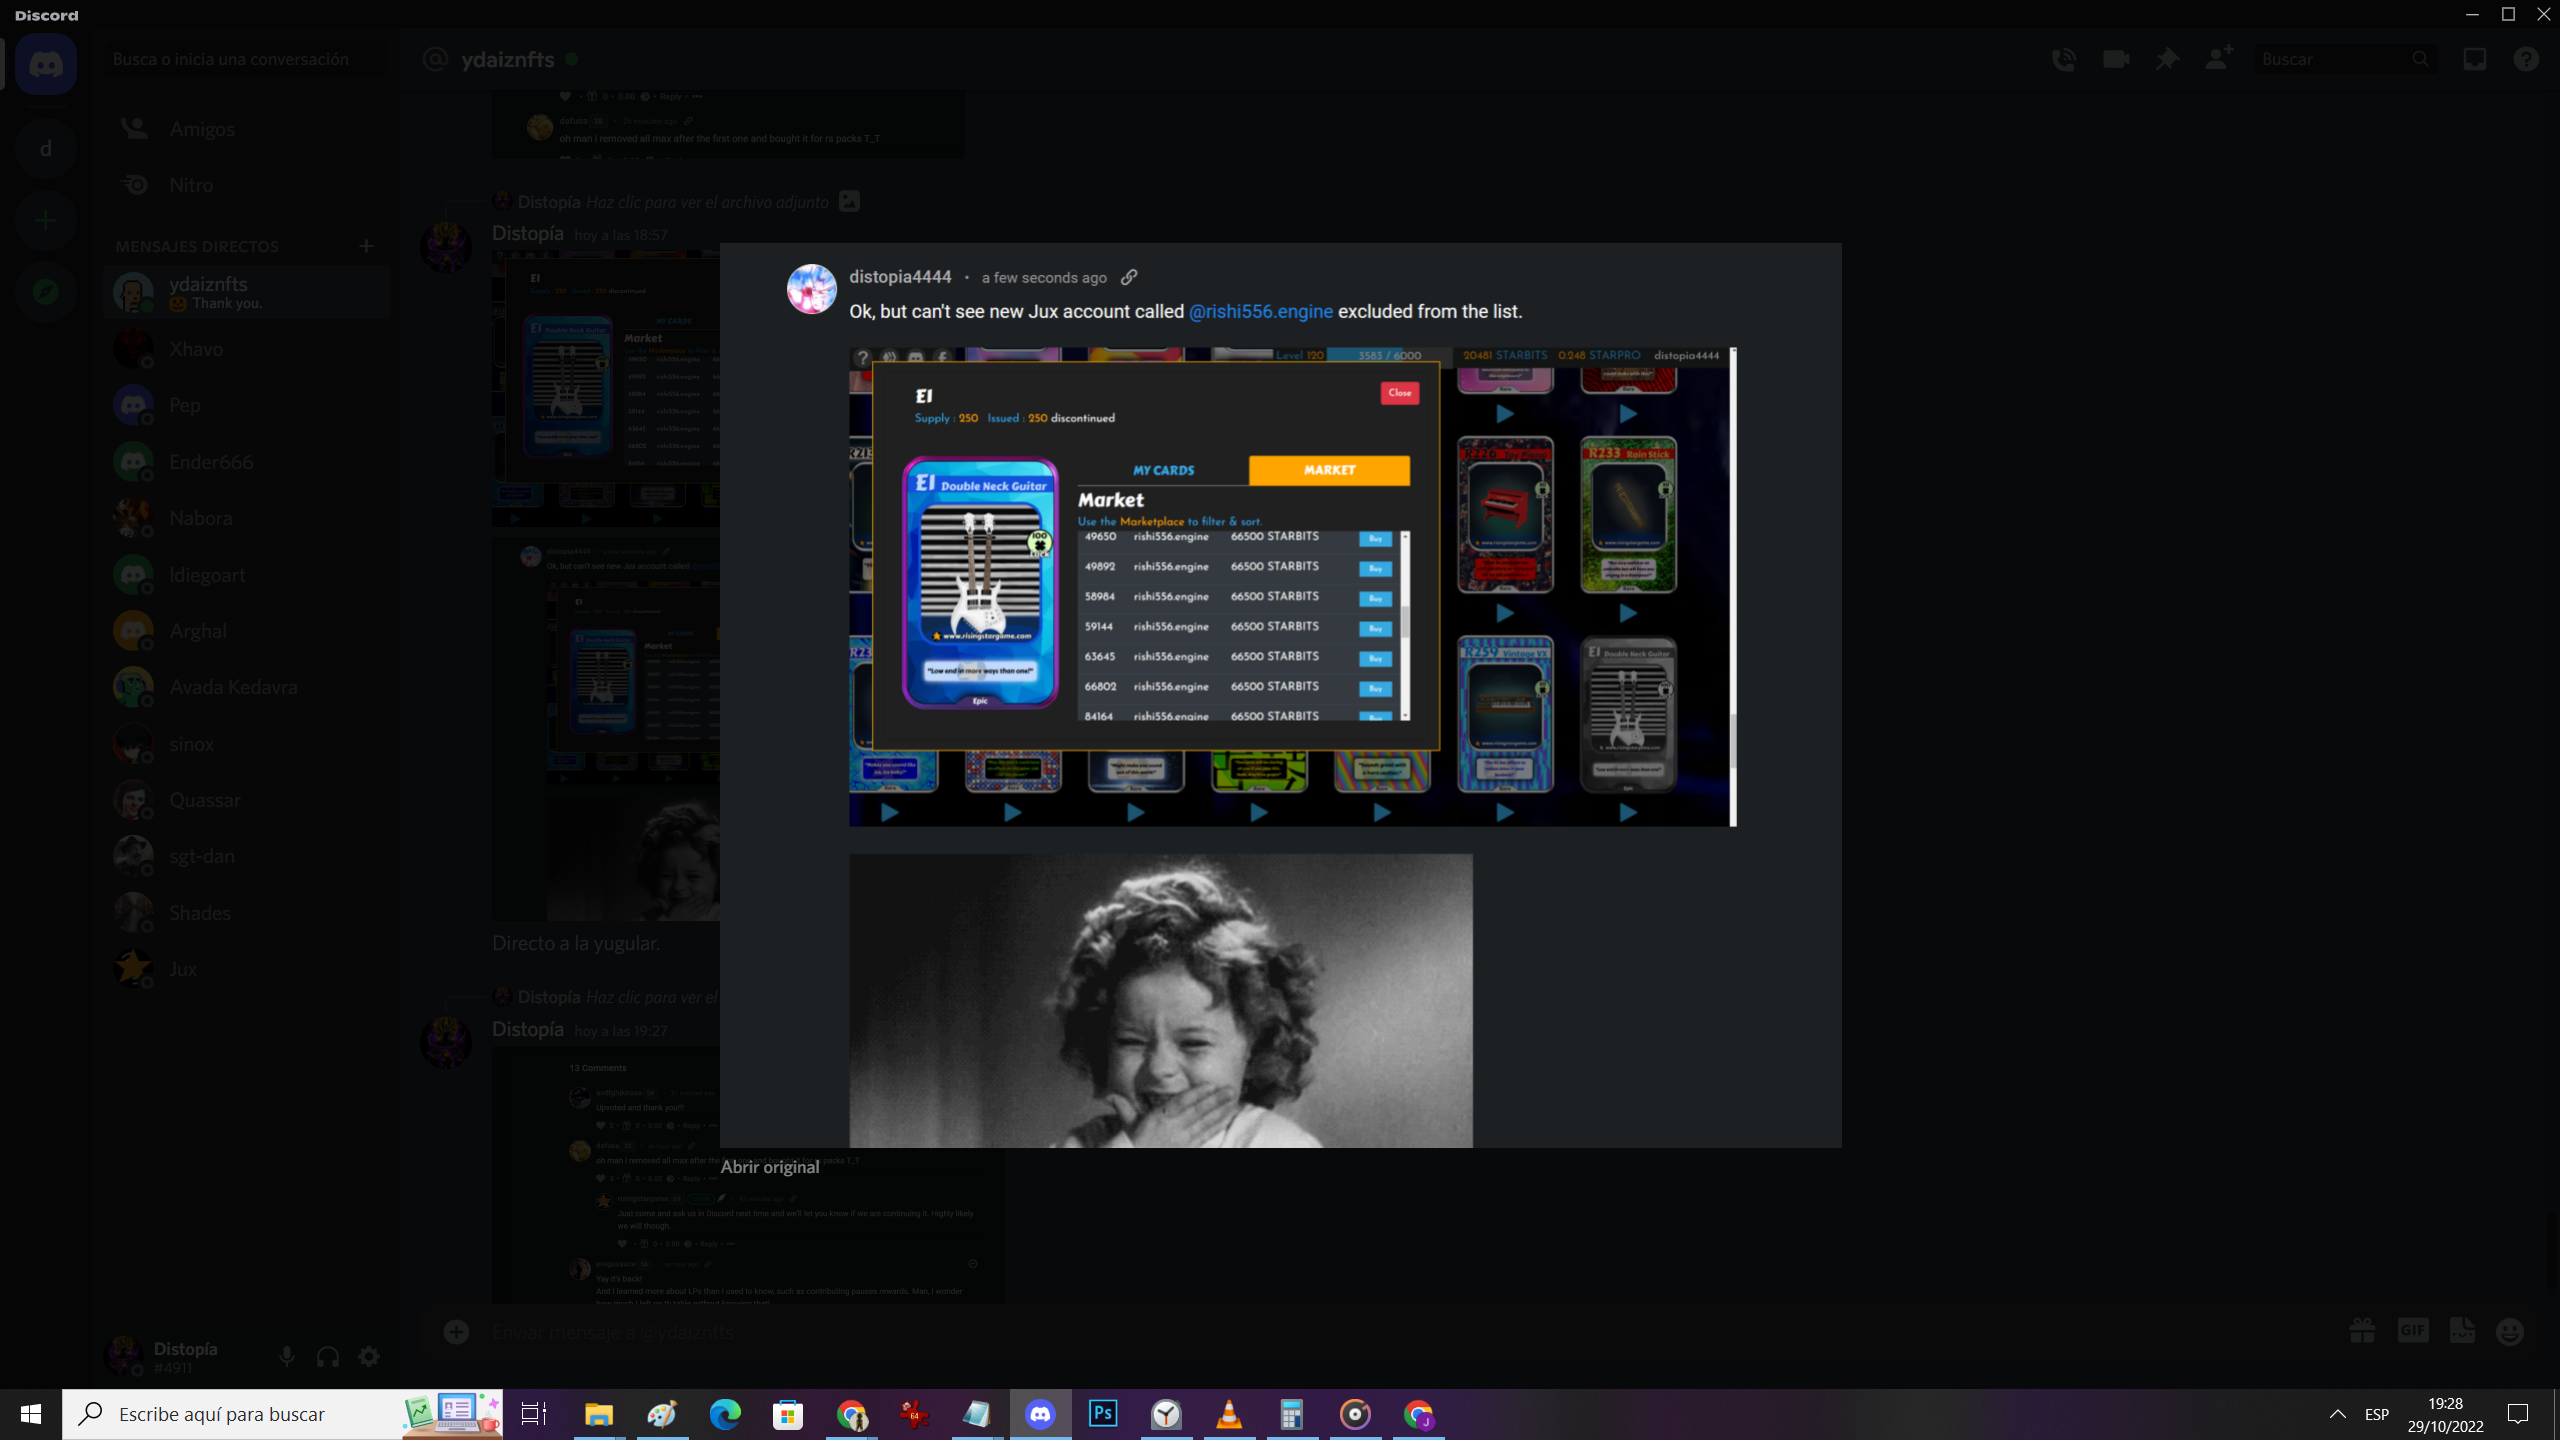2560x1440 pixels.
Task: Open the Ender666 conversation
Action: (246, 462)
